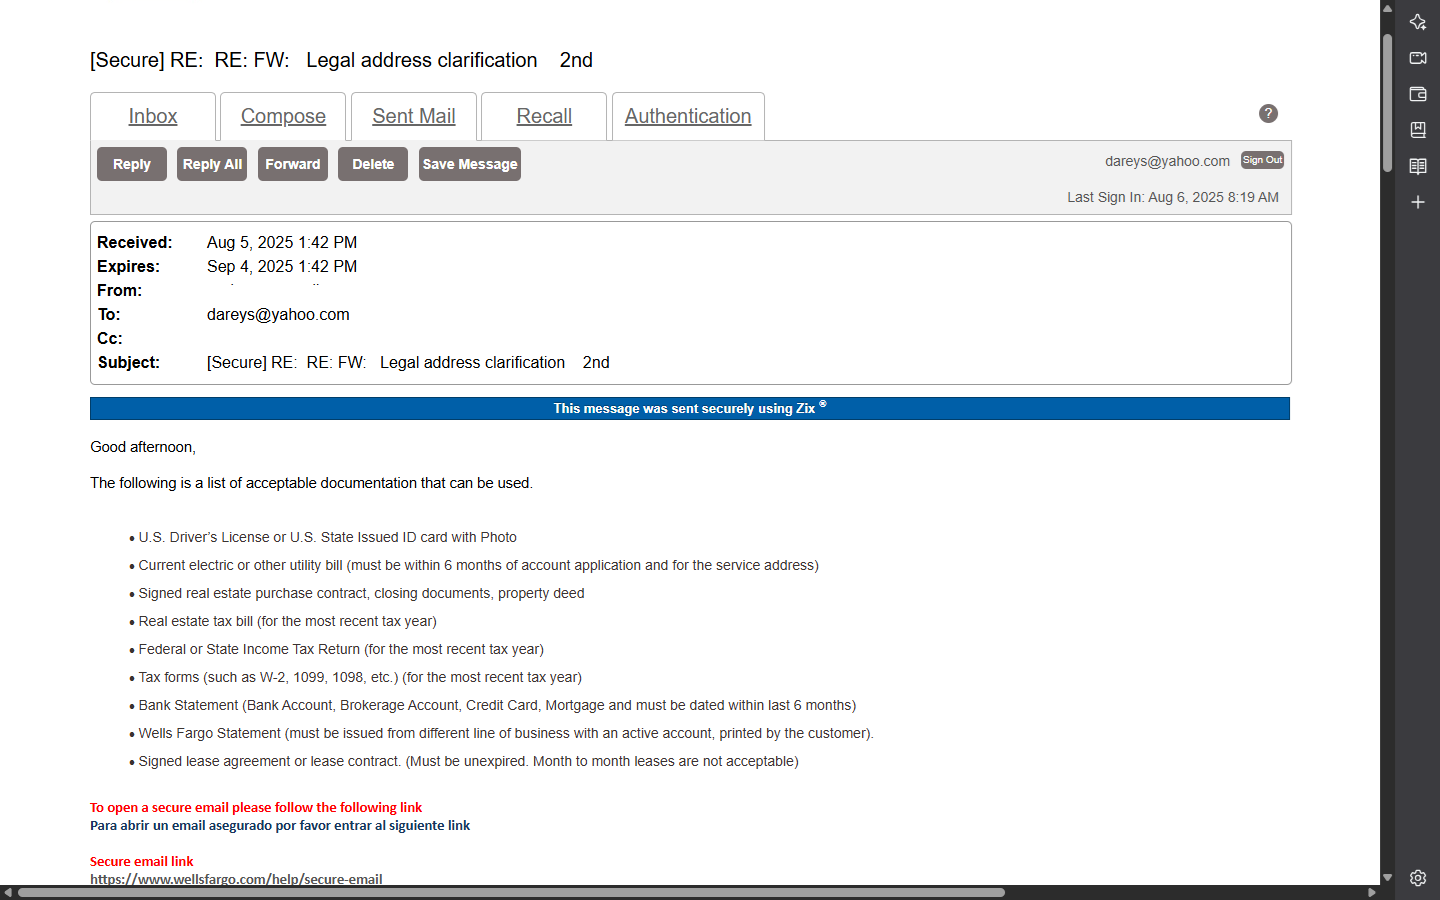Click the 'Current electric or other utility bill' item
The image size is (1440, 900).
[478, 565]
